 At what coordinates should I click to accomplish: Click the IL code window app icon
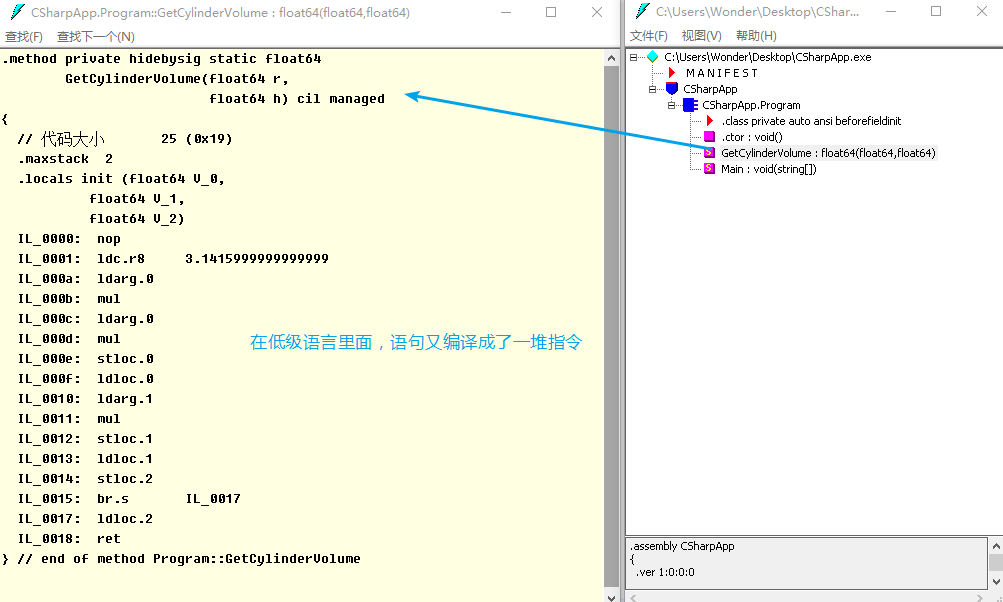coord(17,12)
